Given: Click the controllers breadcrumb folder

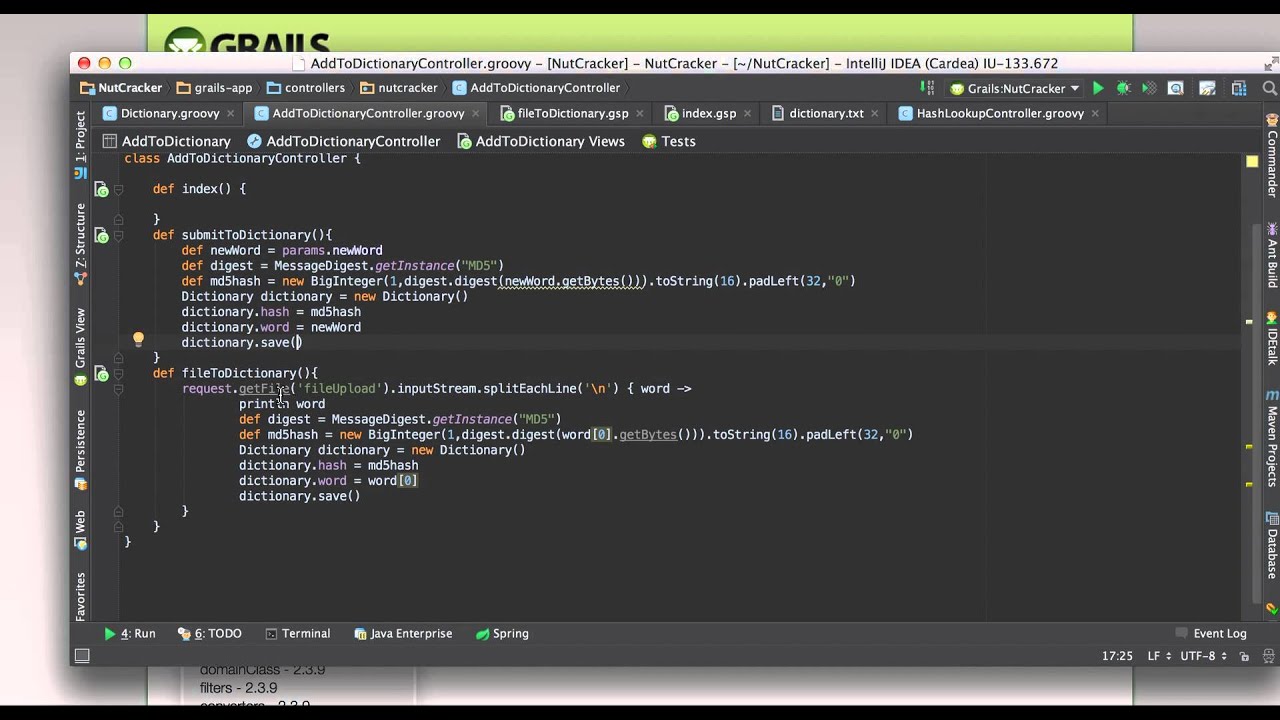Looking at the screenshot, I should [306, 88].
